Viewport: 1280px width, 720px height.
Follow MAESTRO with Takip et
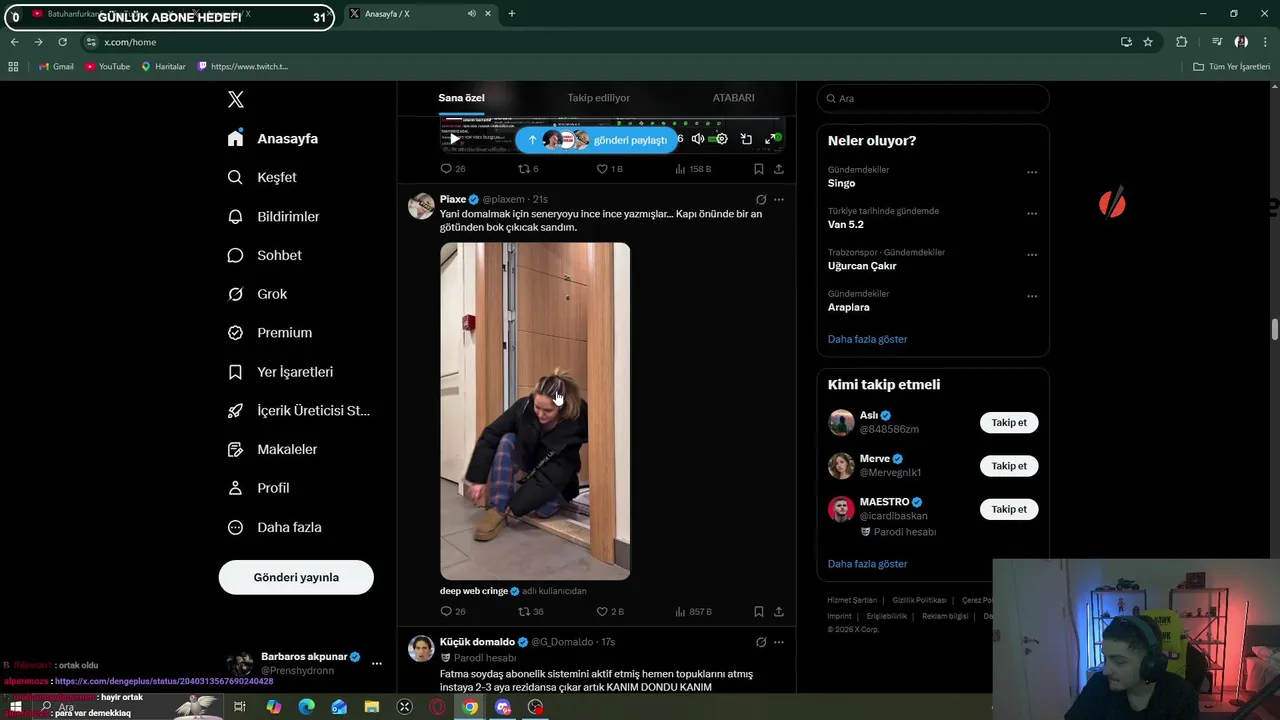[1009, 509]
